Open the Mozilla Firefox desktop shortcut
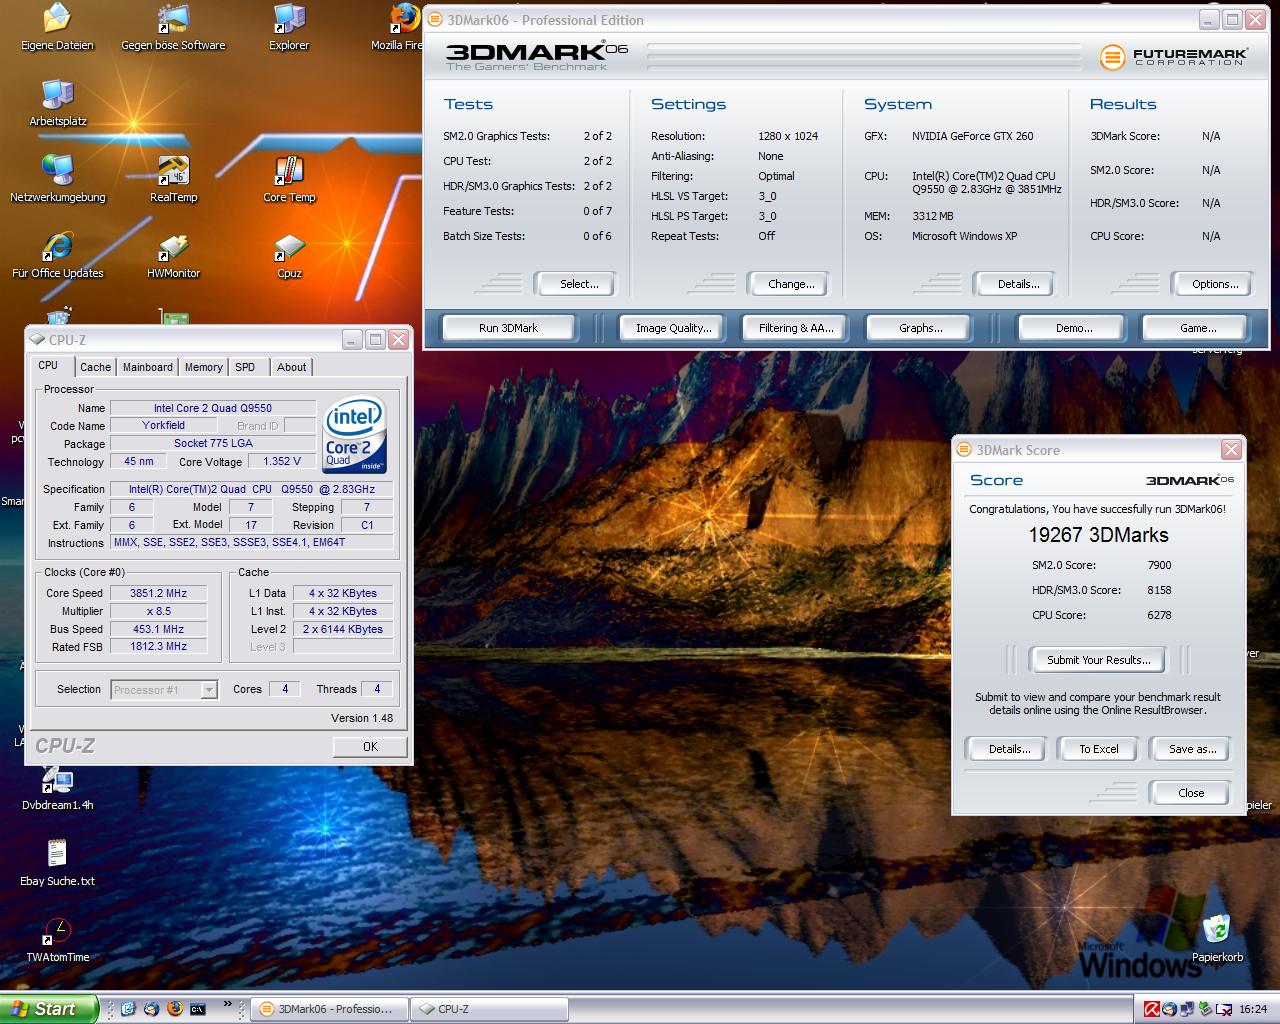Image resolution: width=1280 pixels, height=1024 pixels. tap(397, 28)
